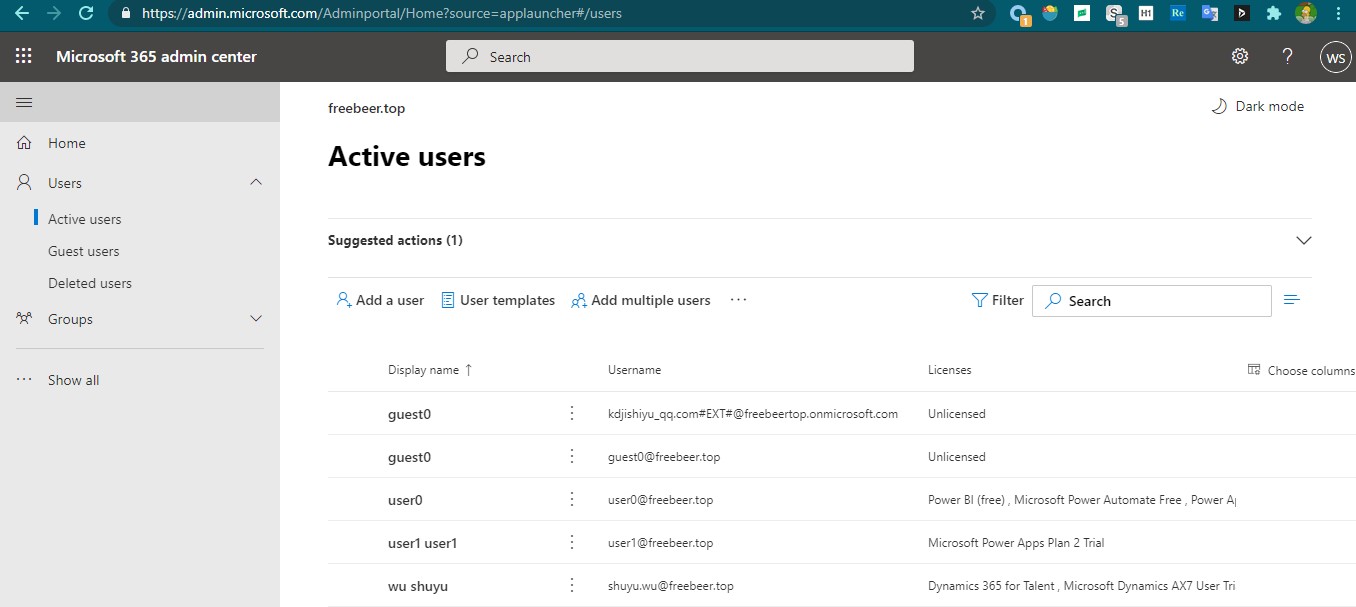Click the freebeer.top organization name
1356x607 pixels.
click(x=366, y=108)
